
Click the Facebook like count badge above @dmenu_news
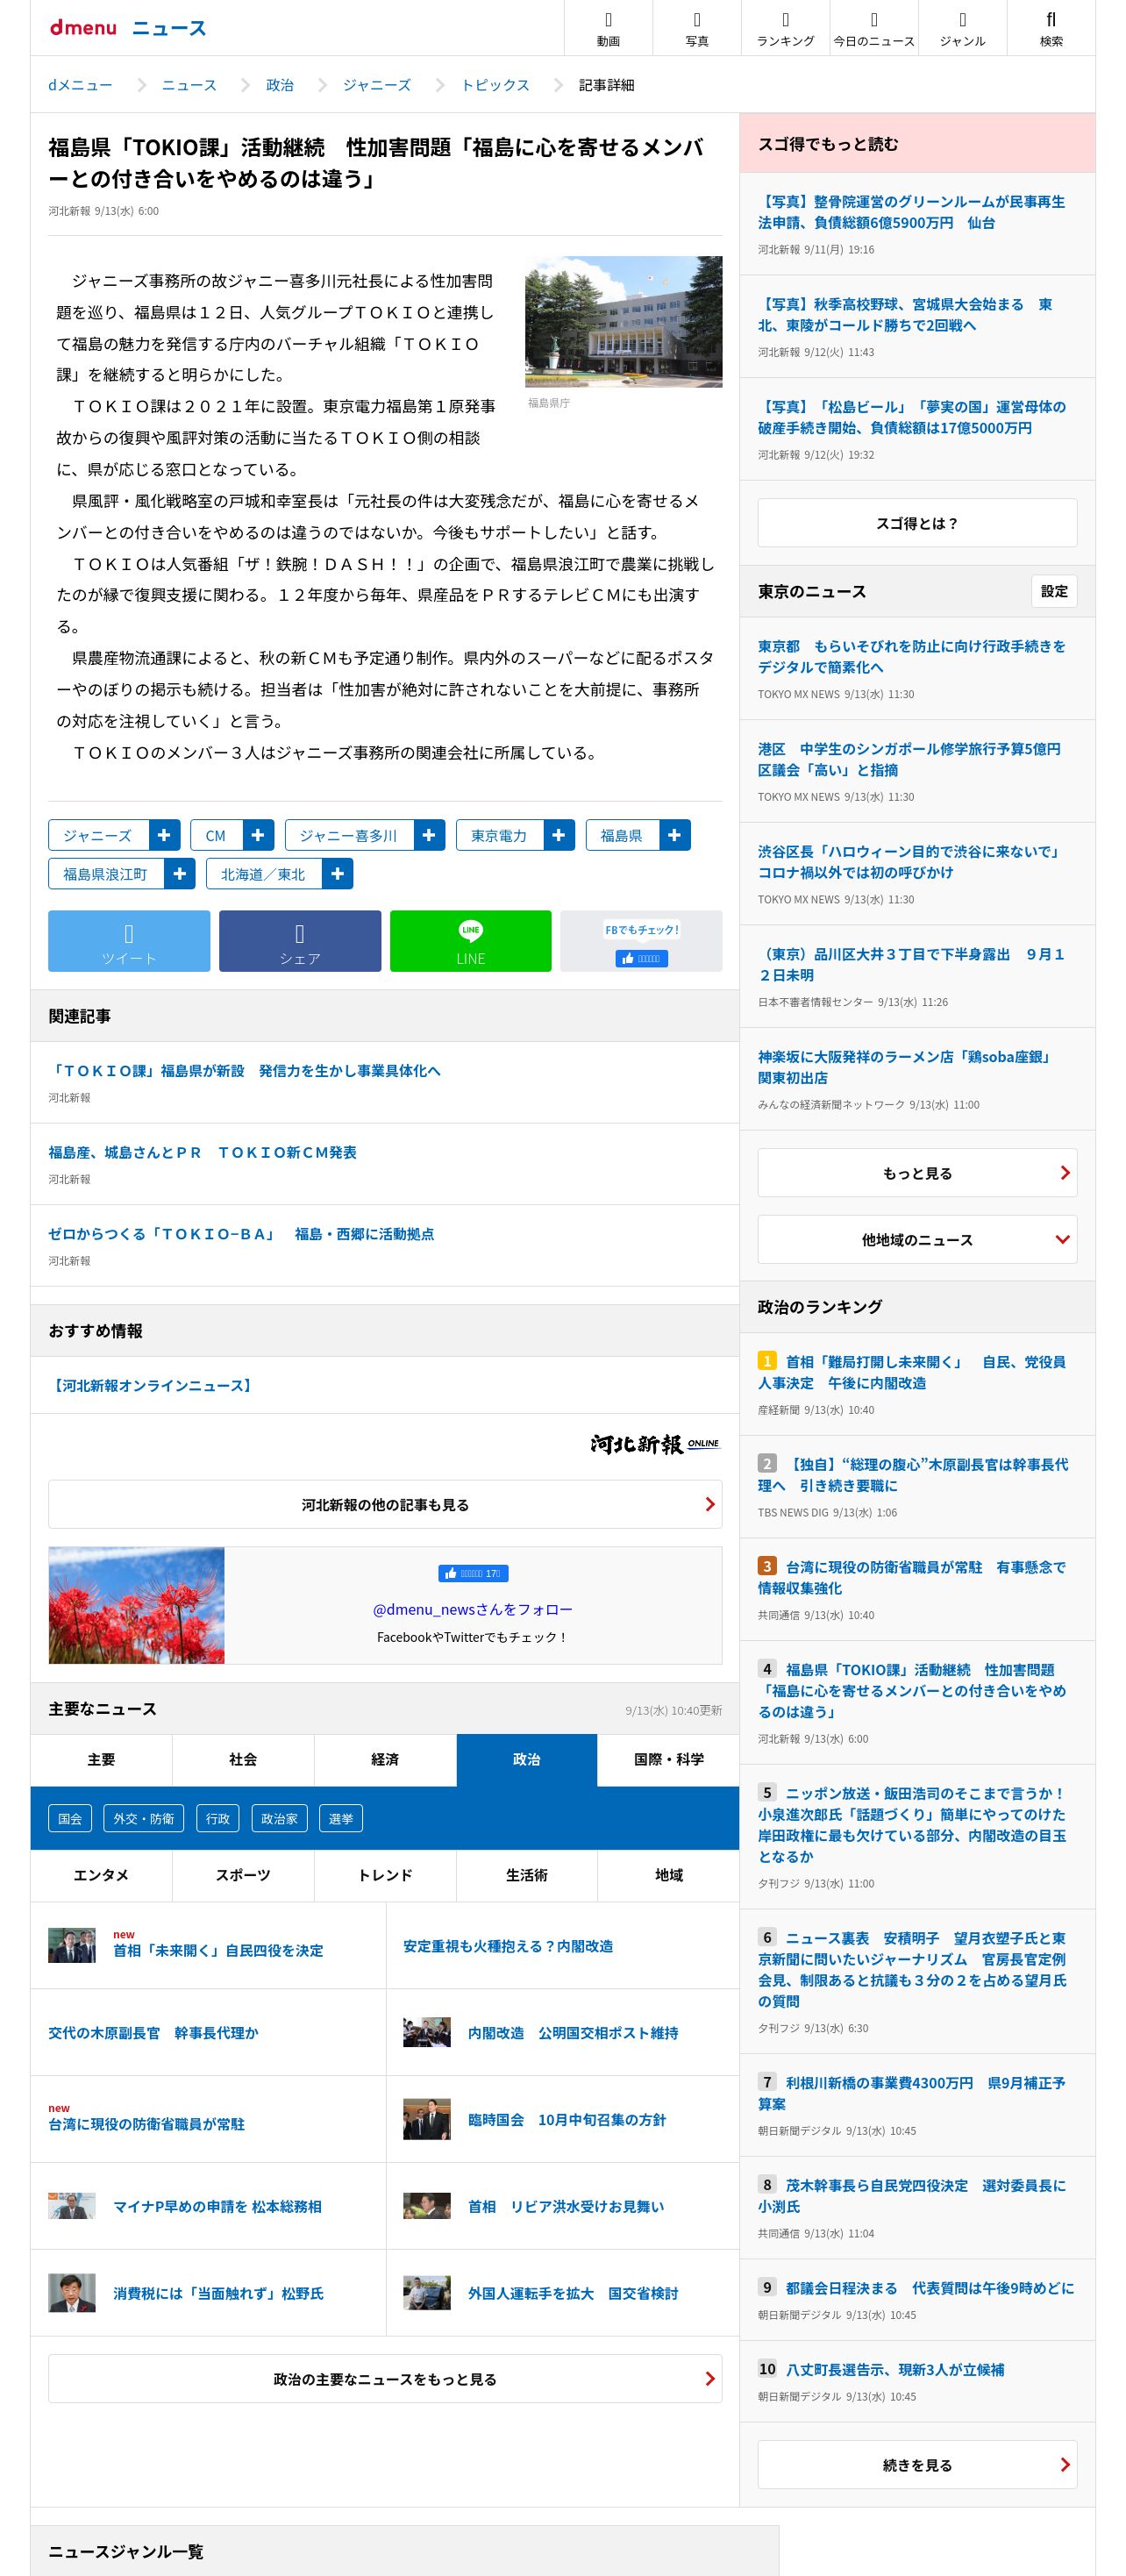click(x=473, y=1573)
